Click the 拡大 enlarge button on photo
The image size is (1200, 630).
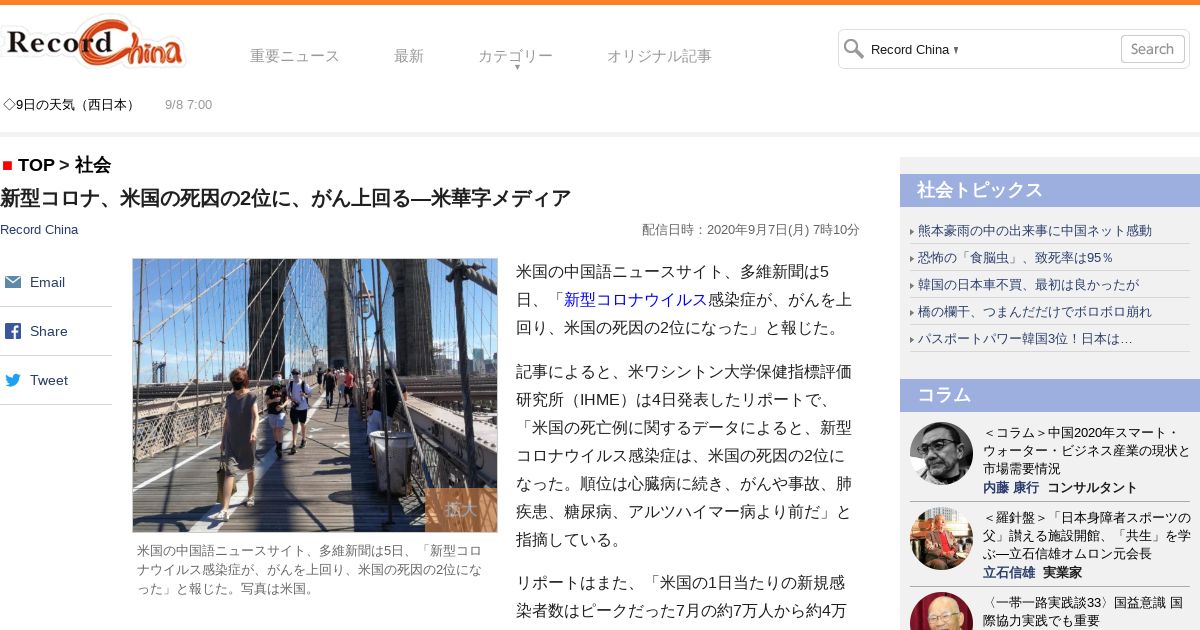(461, 510)
